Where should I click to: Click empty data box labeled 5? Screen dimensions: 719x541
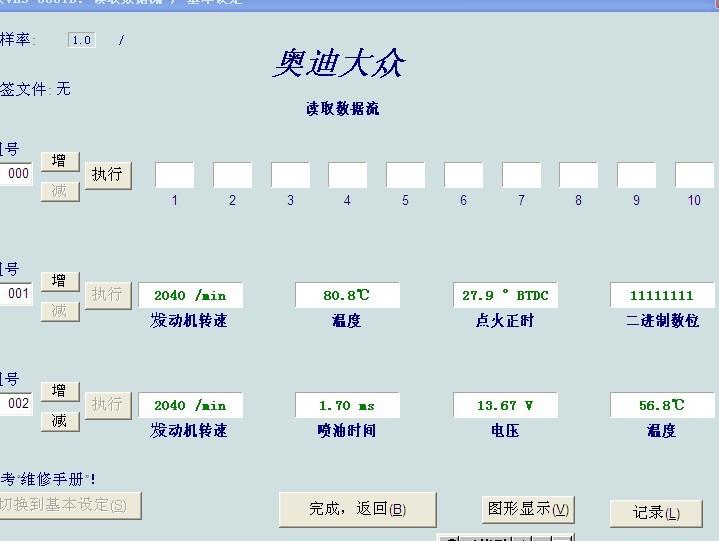click(405, 175)
